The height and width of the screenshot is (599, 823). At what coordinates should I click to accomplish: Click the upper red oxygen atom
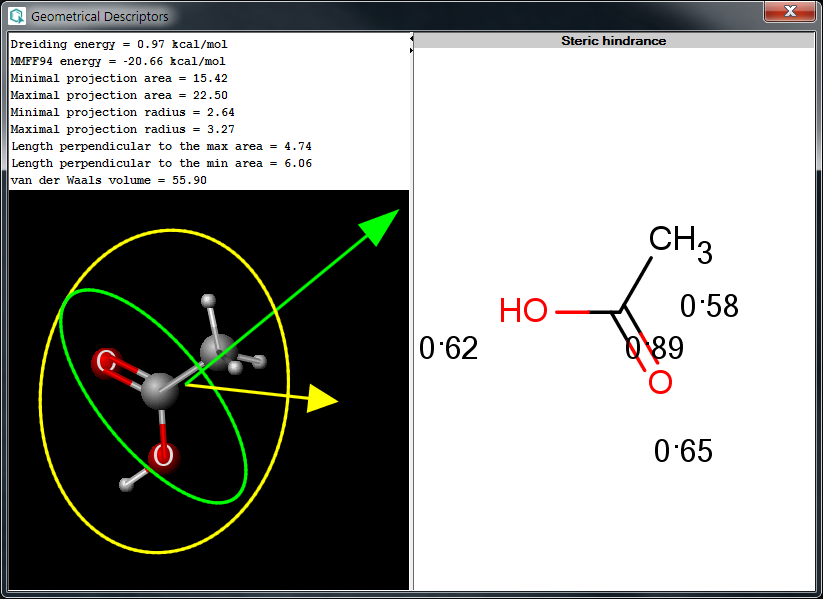coord(106,362)
